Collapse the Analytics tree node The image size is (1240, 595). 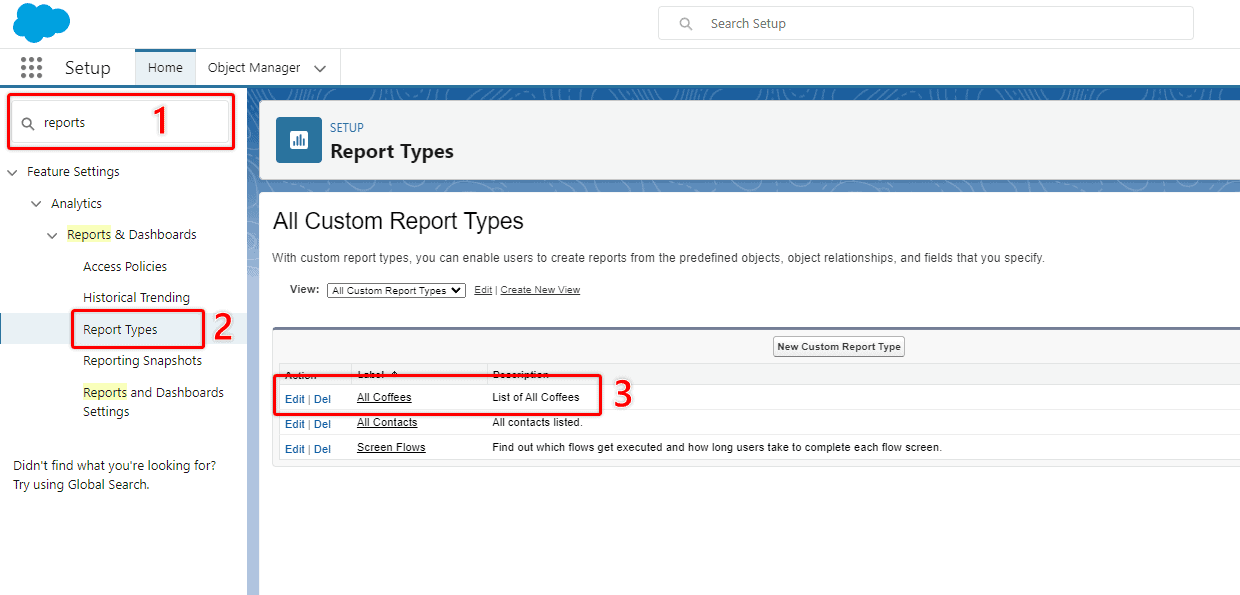click(x=36, y=204)
